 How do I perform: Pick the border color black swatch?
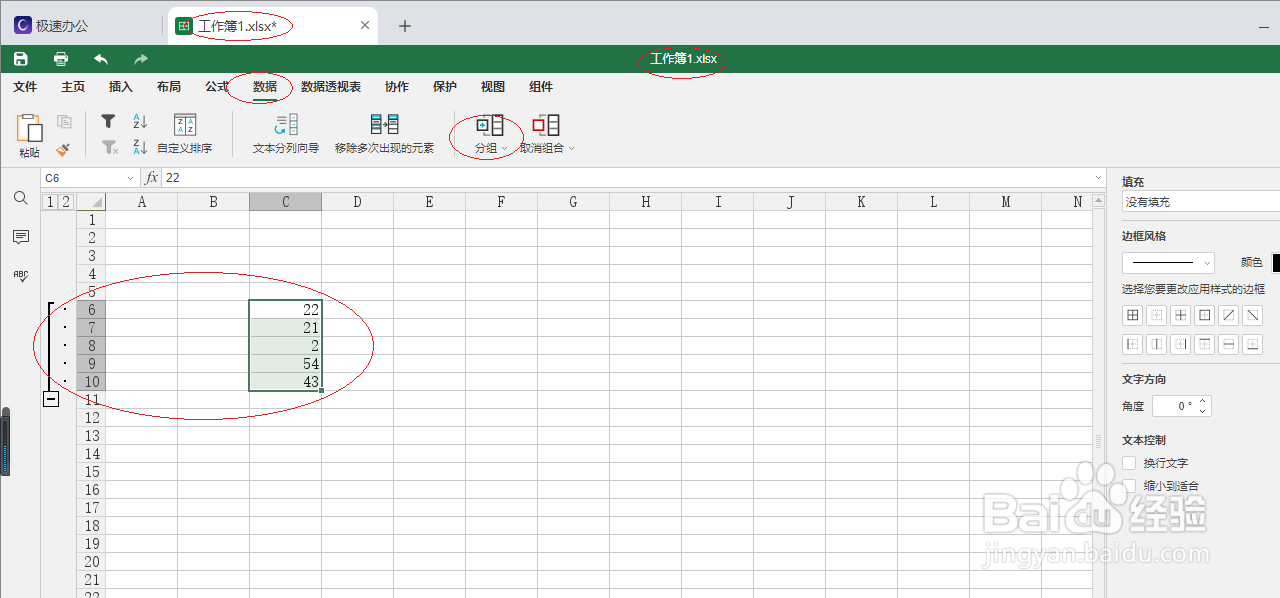point(1276,263)
